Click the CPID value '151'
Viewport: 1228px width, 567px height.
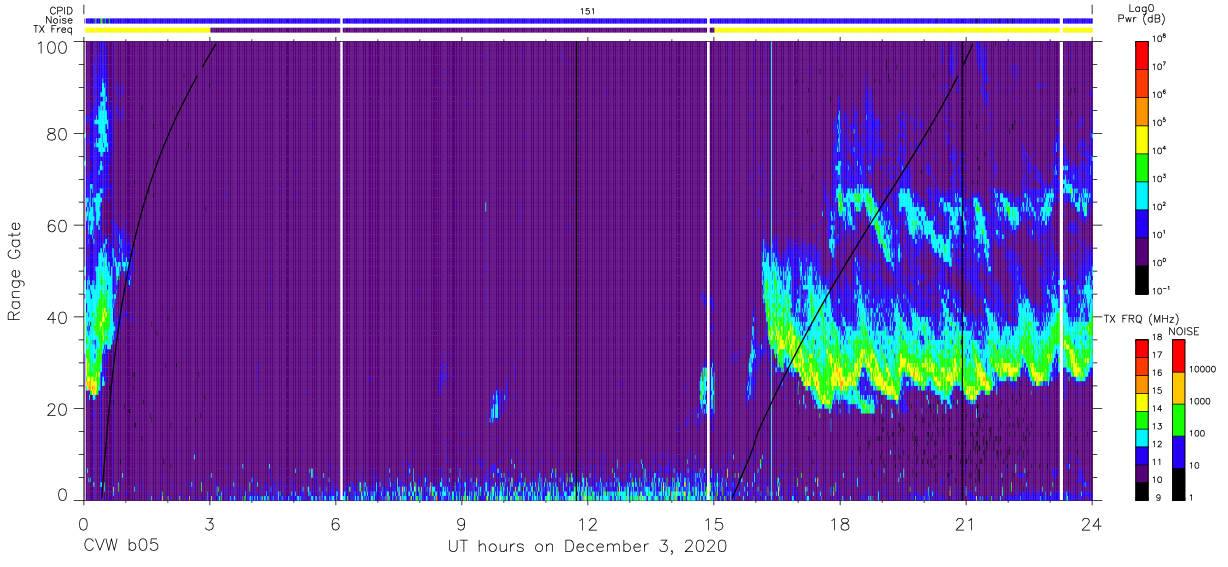[x=587, y=11]
